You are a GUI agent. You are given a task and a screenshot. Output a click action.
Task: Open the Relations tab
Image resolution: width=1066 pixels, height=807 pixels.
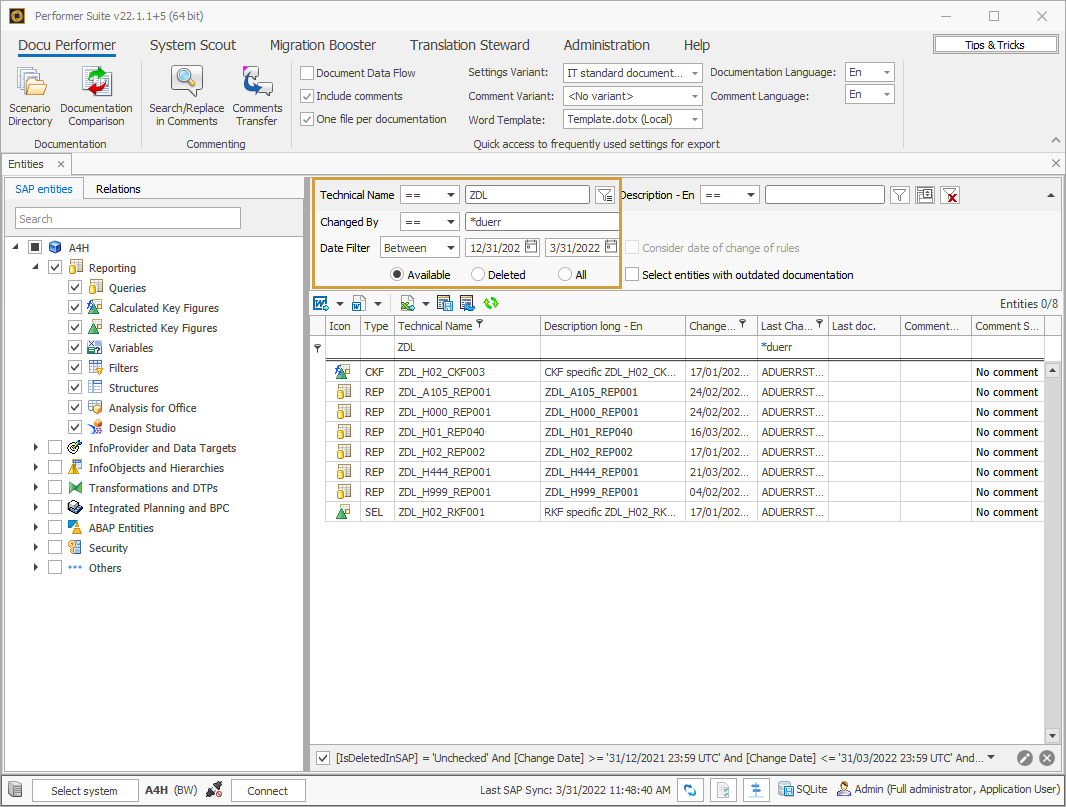coord(117,188)
